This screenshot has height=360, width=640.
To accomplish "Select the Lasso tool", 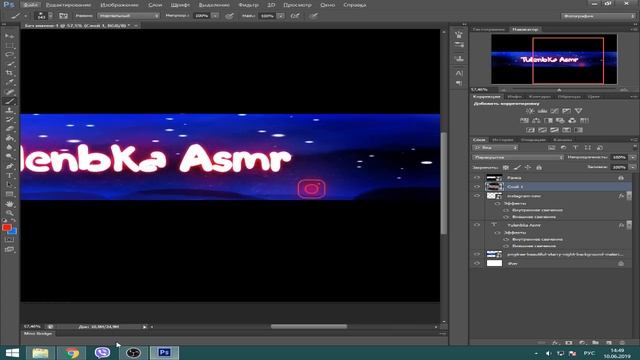I will [x=9, y=55].
